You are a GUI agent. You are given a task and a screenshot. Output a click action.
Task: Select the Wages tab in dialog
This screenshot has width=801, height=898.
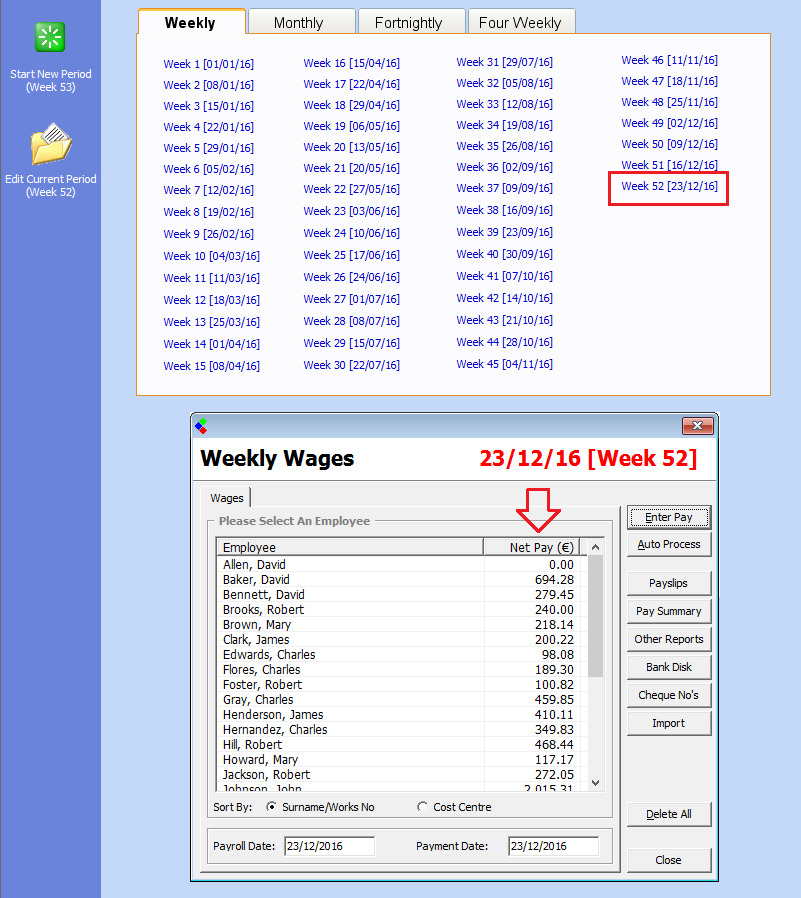click(226, 497)
